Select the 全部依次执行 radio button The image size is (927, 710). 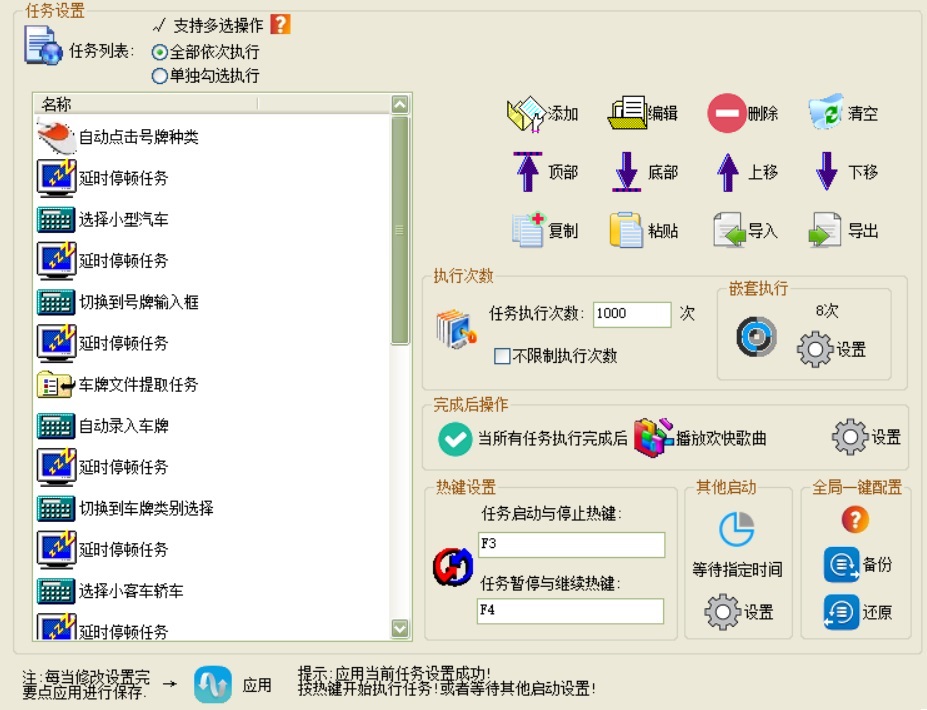(x=159, y=52)
